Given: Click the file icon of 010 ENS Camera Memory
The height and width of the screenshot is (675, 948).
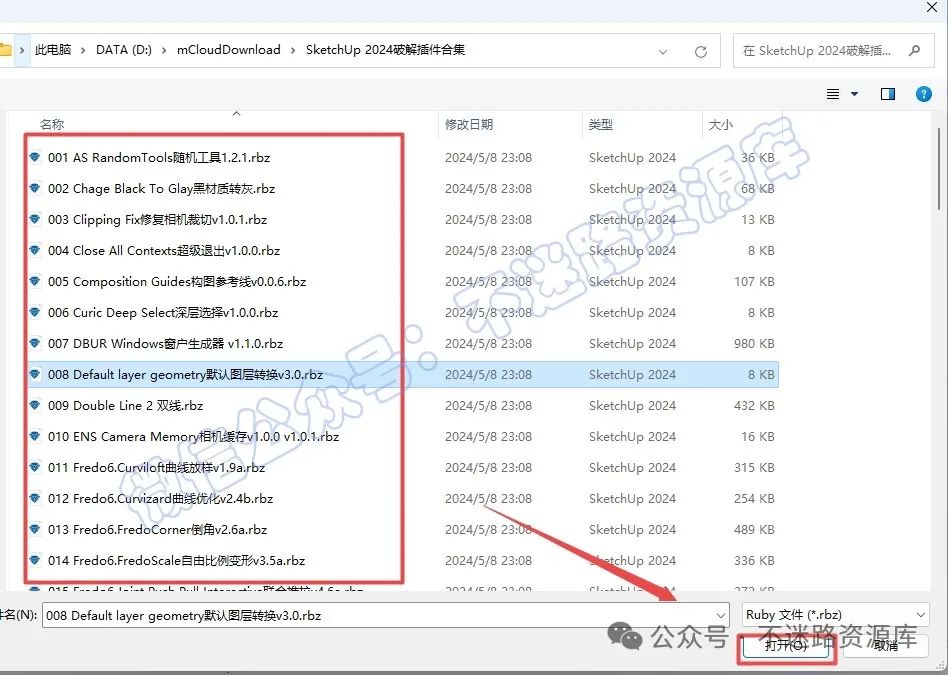Looking at the screenshot, I should 35,436.
